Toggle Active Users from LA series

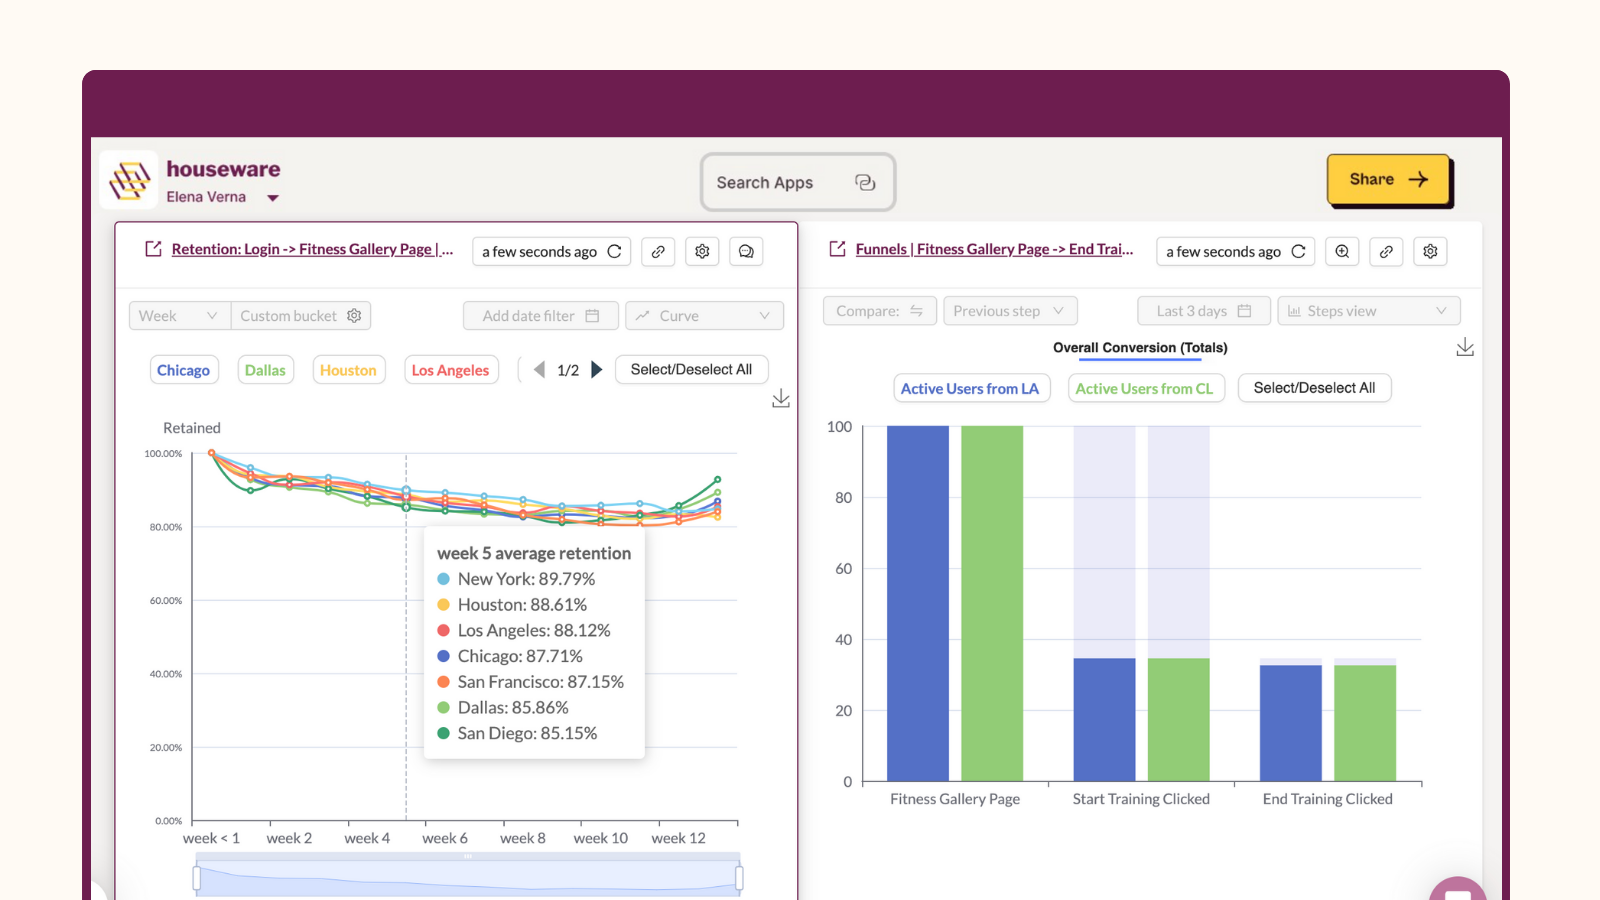click(x=971, y=388)
